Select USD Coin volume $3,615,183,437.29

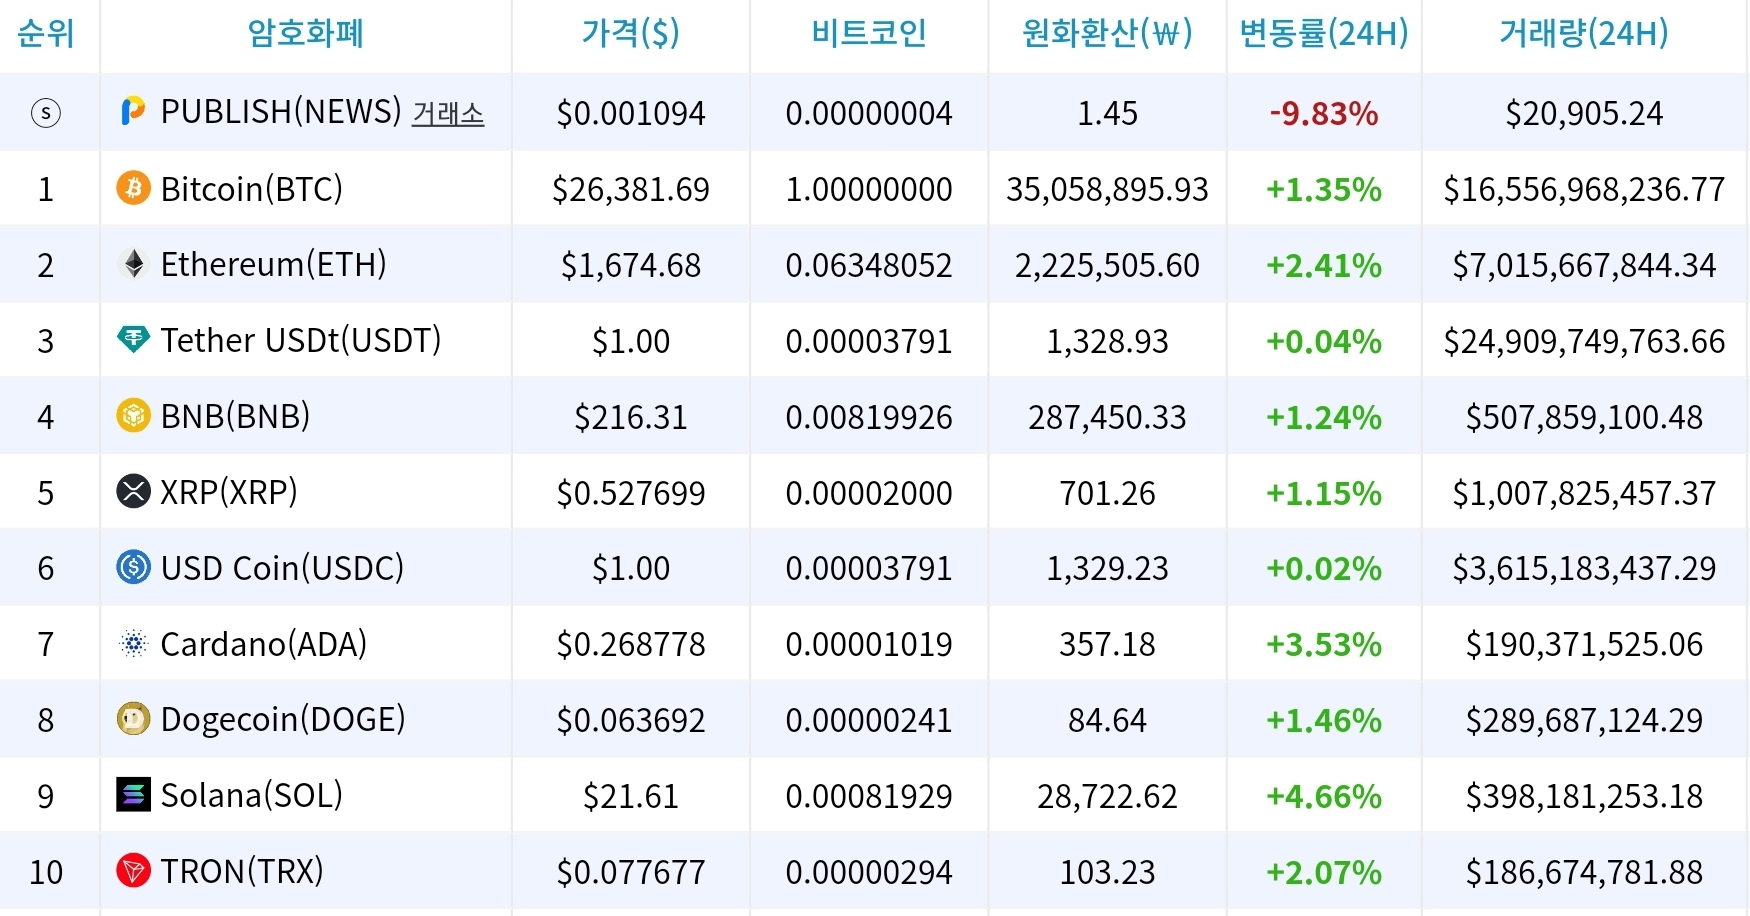(1584, 568)
